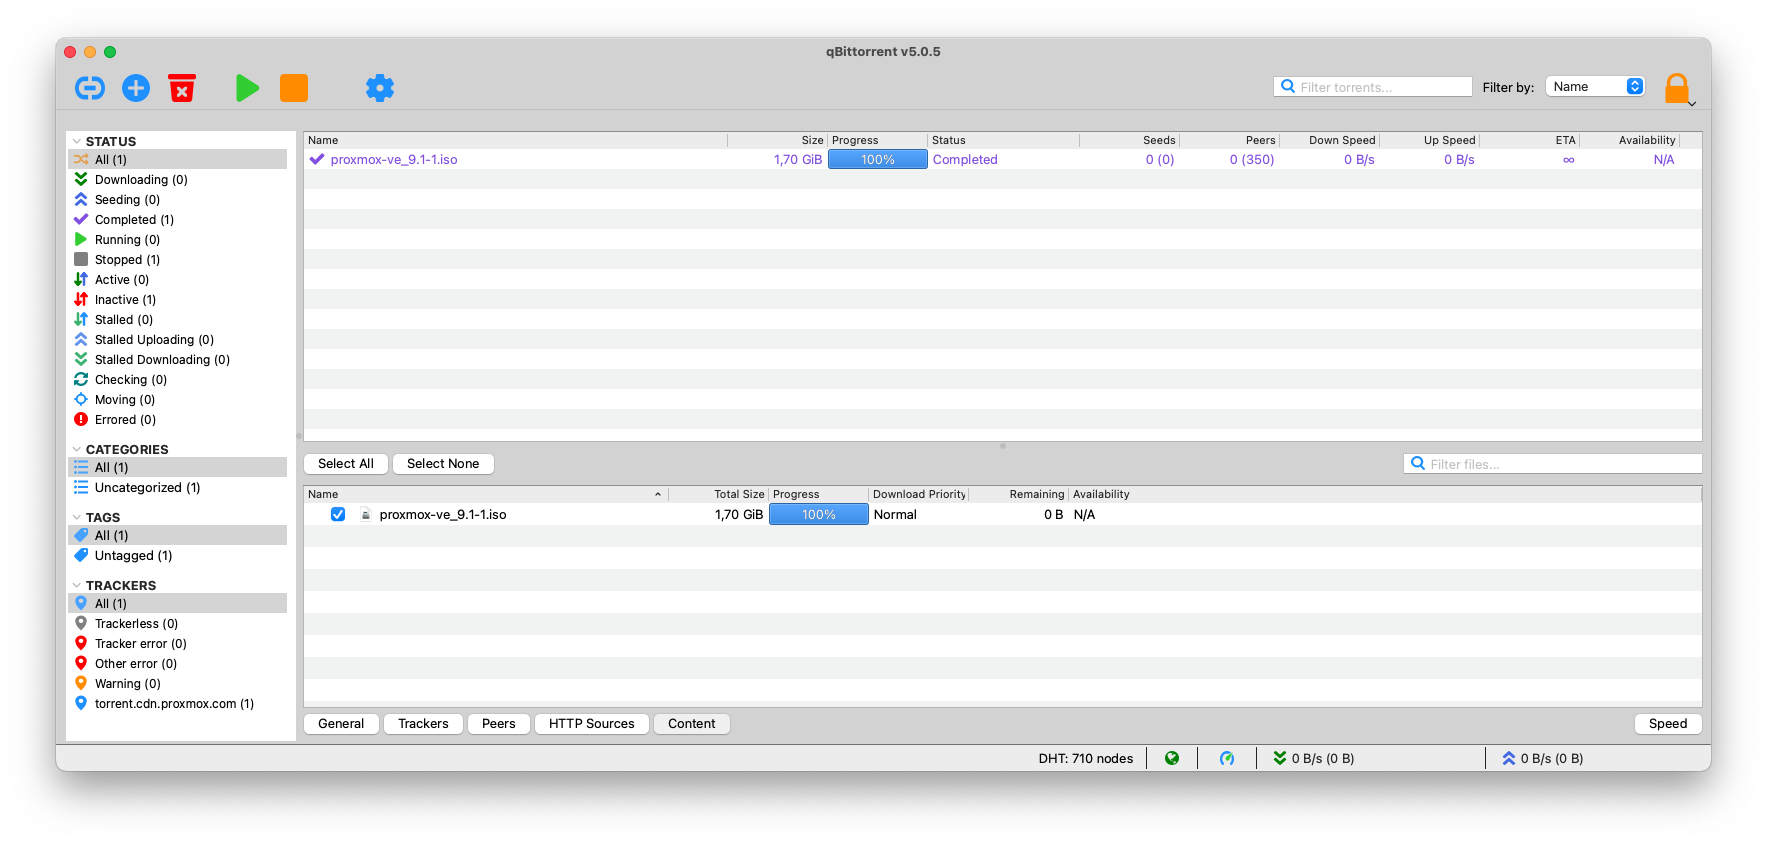The image size is (1767, 845).
Task: Click the Completed checkmark filter icon
Action: (81, 219)
